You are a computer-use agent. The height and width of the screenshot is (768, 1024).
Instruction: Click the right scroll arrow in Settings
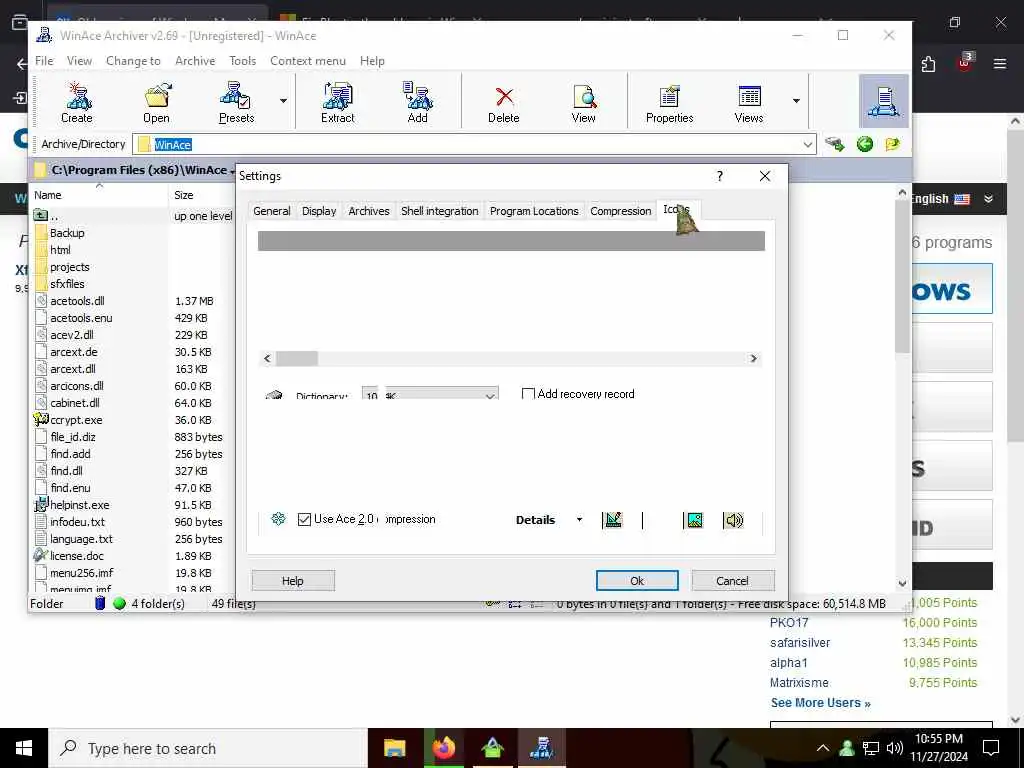pyautogui.click(x=754, y=359)
